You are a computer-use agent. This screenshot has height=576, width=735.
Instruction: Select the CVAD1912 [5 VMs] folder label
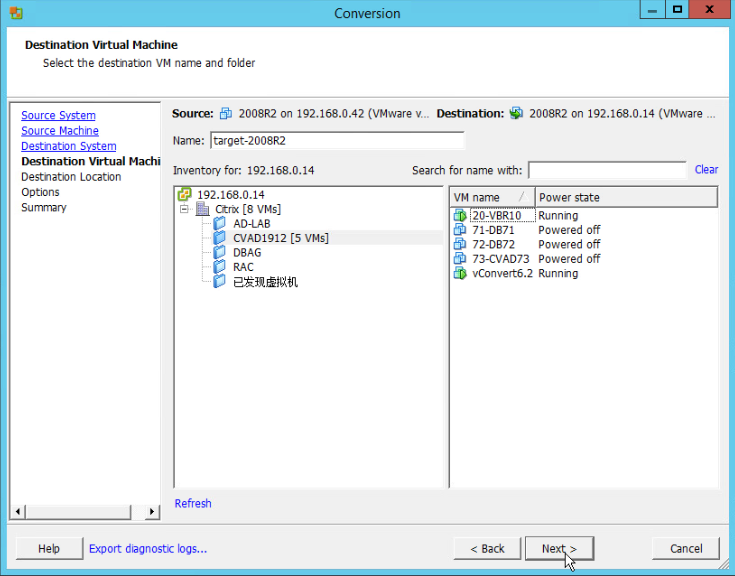pyautogui.click(x=281, y=238)
